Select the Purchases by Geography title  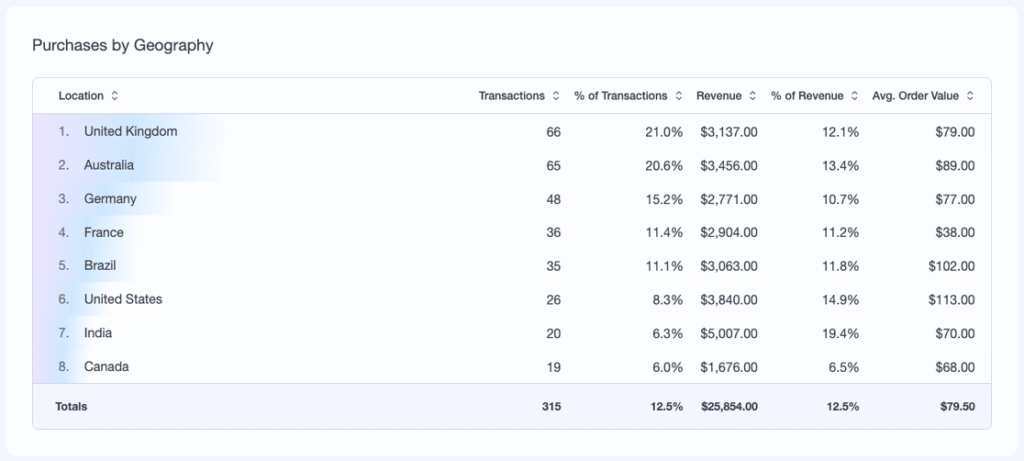tap(123, 46)
